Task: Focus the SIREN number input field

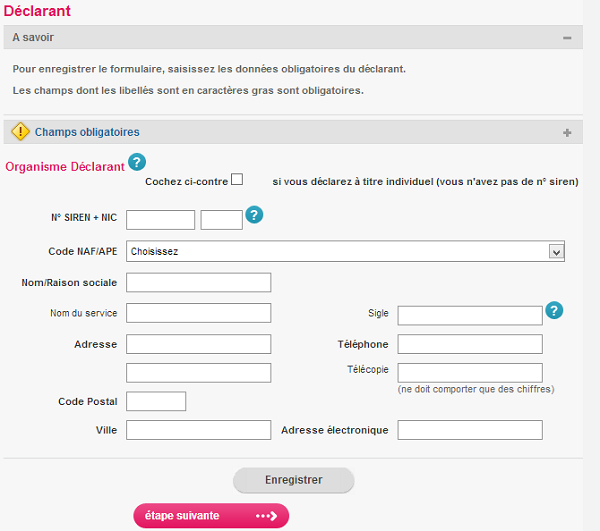Action: pos(160,220)
